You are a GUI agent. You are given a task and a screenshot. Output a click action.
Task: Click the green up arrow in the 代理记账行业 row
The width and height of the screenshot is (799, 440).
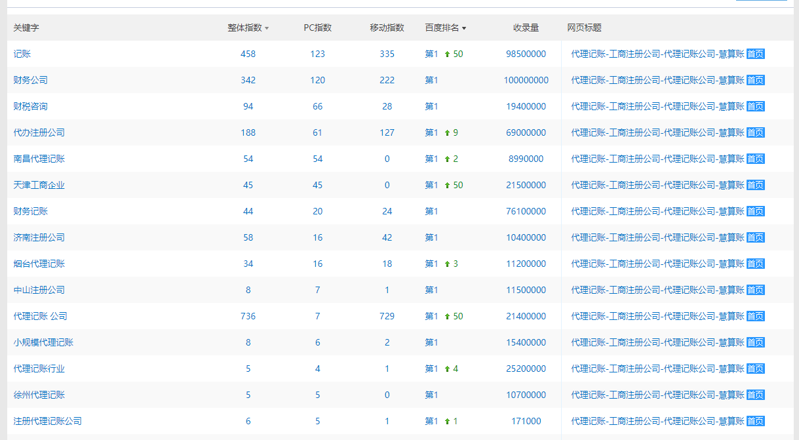tap(447, 369)
